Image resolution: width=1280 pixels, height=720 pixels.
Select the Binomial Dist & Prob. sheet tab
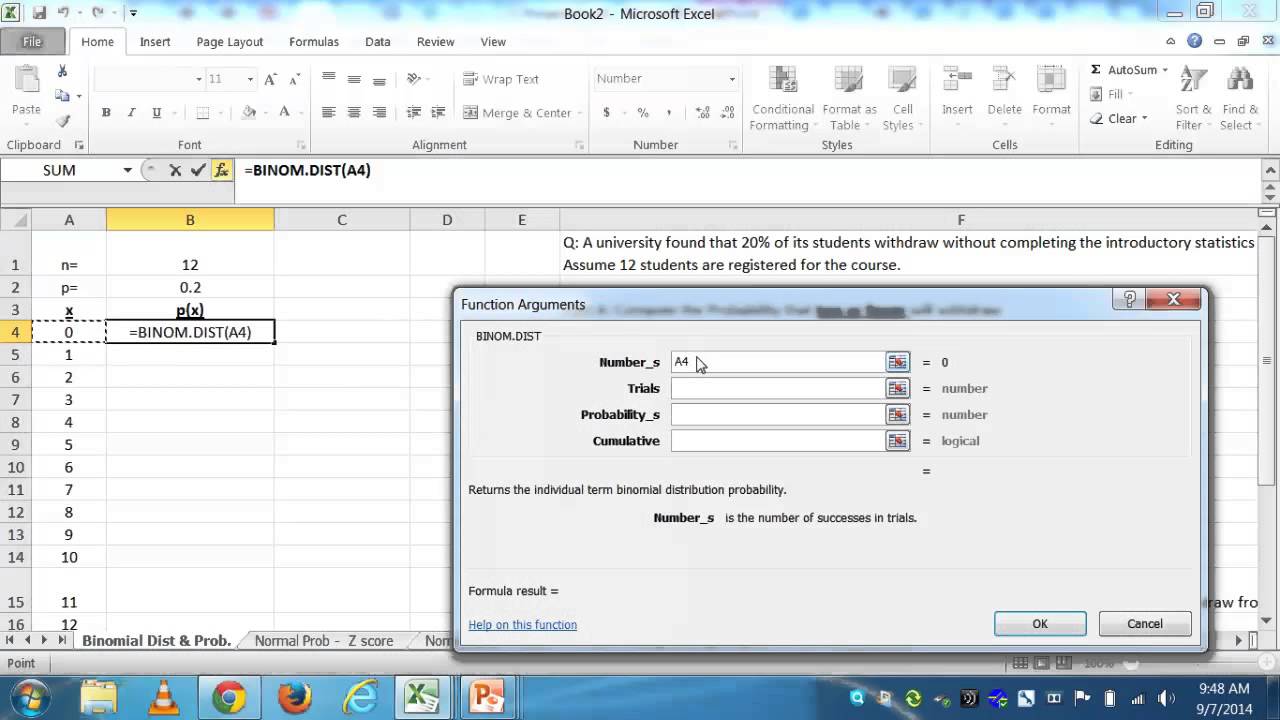click(157, 641)
